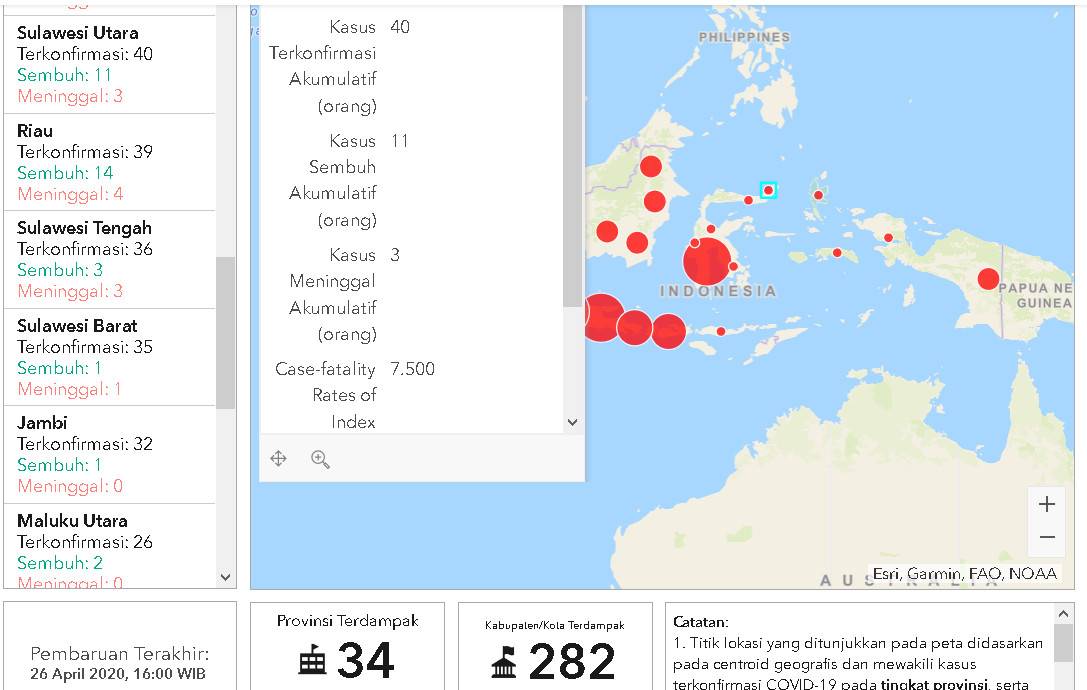Select Sulawesi Tengah in province list

click(x=110, y=259)
